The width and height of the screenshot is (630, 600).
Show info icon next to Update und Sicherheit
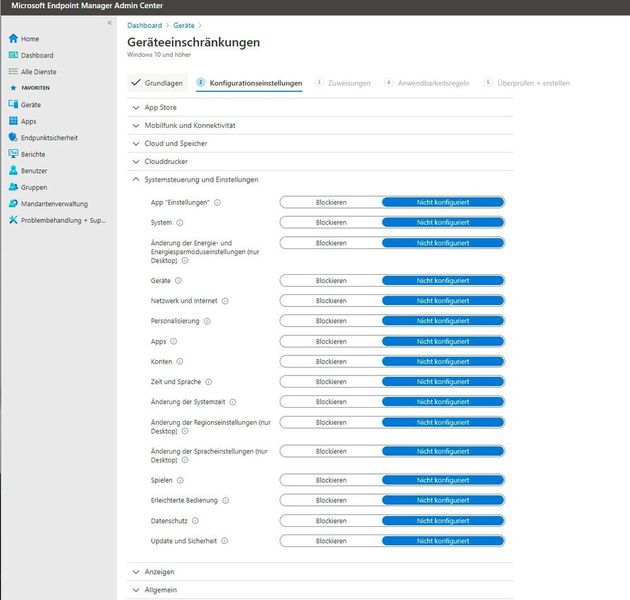[x=225, y=541]
